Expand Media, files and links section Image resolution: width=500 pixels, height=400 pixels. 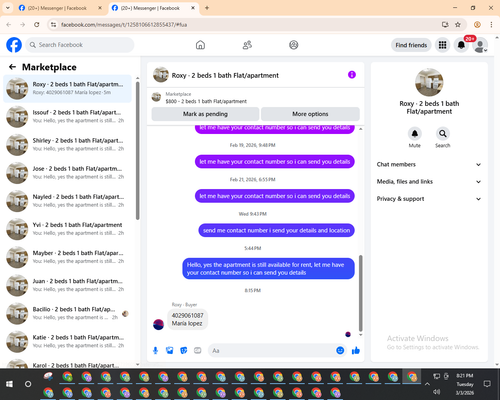[429, 182]
